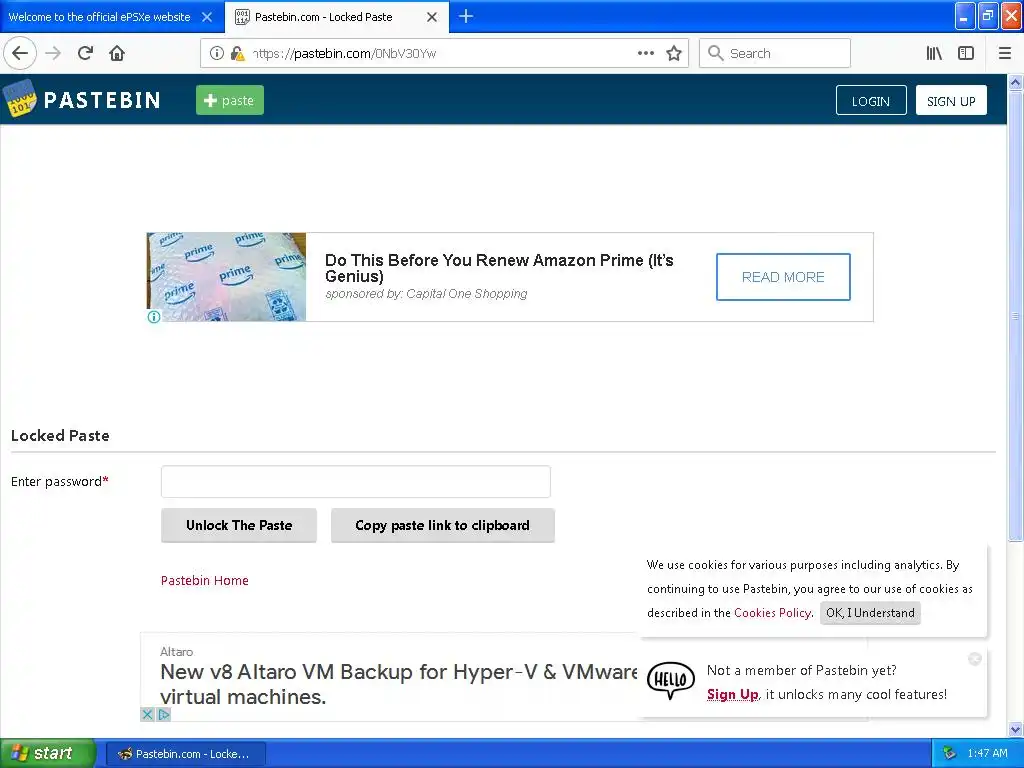Go back with the browser back arrow
1024x768 pixels.
20,54
